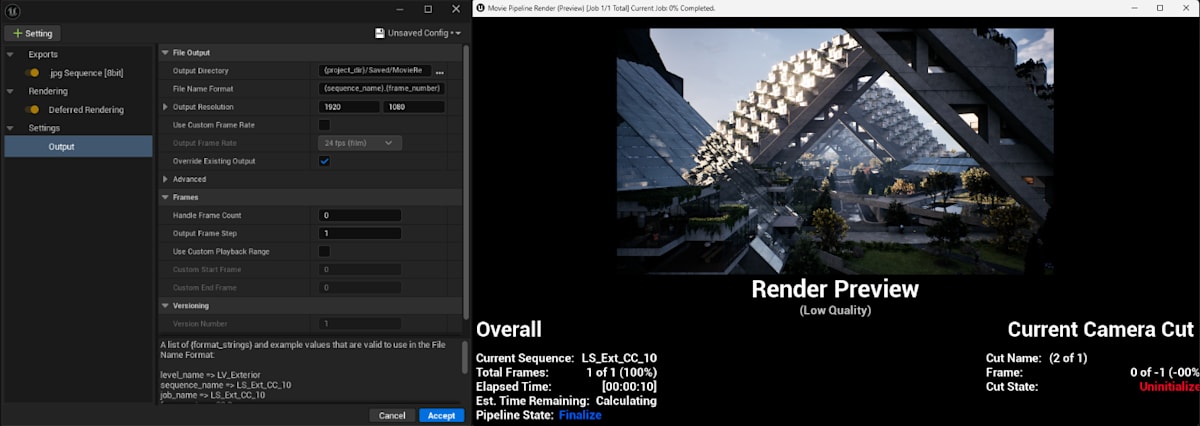The height and width of the screenshot is (426, 1200).
Task: Uncheck Override Existing Output checkbox
Action: 324,161
